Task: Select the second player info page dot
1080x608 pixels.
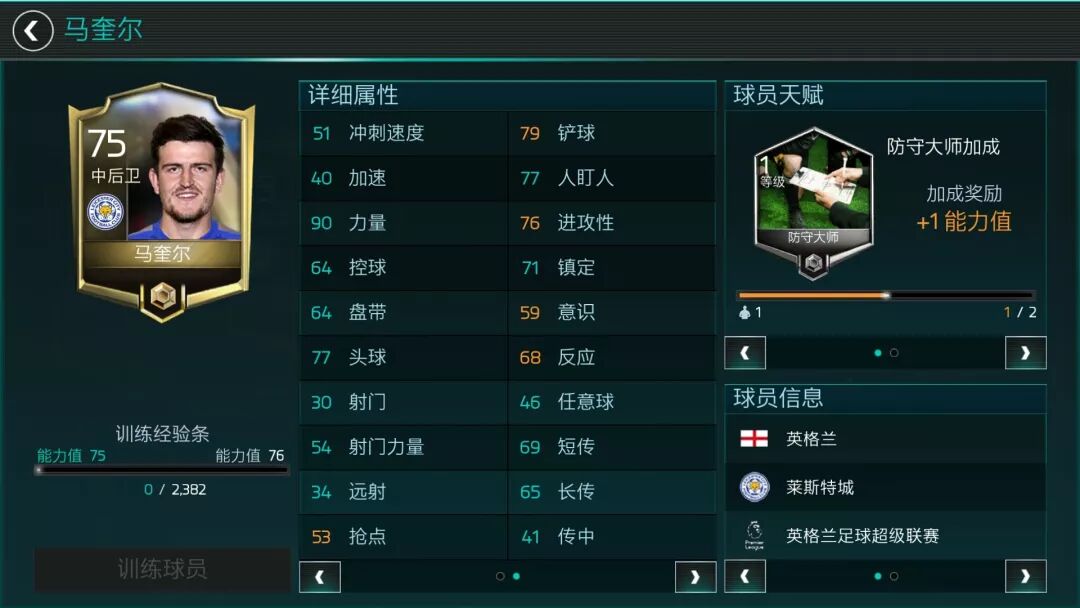Action: click(894, 576)
